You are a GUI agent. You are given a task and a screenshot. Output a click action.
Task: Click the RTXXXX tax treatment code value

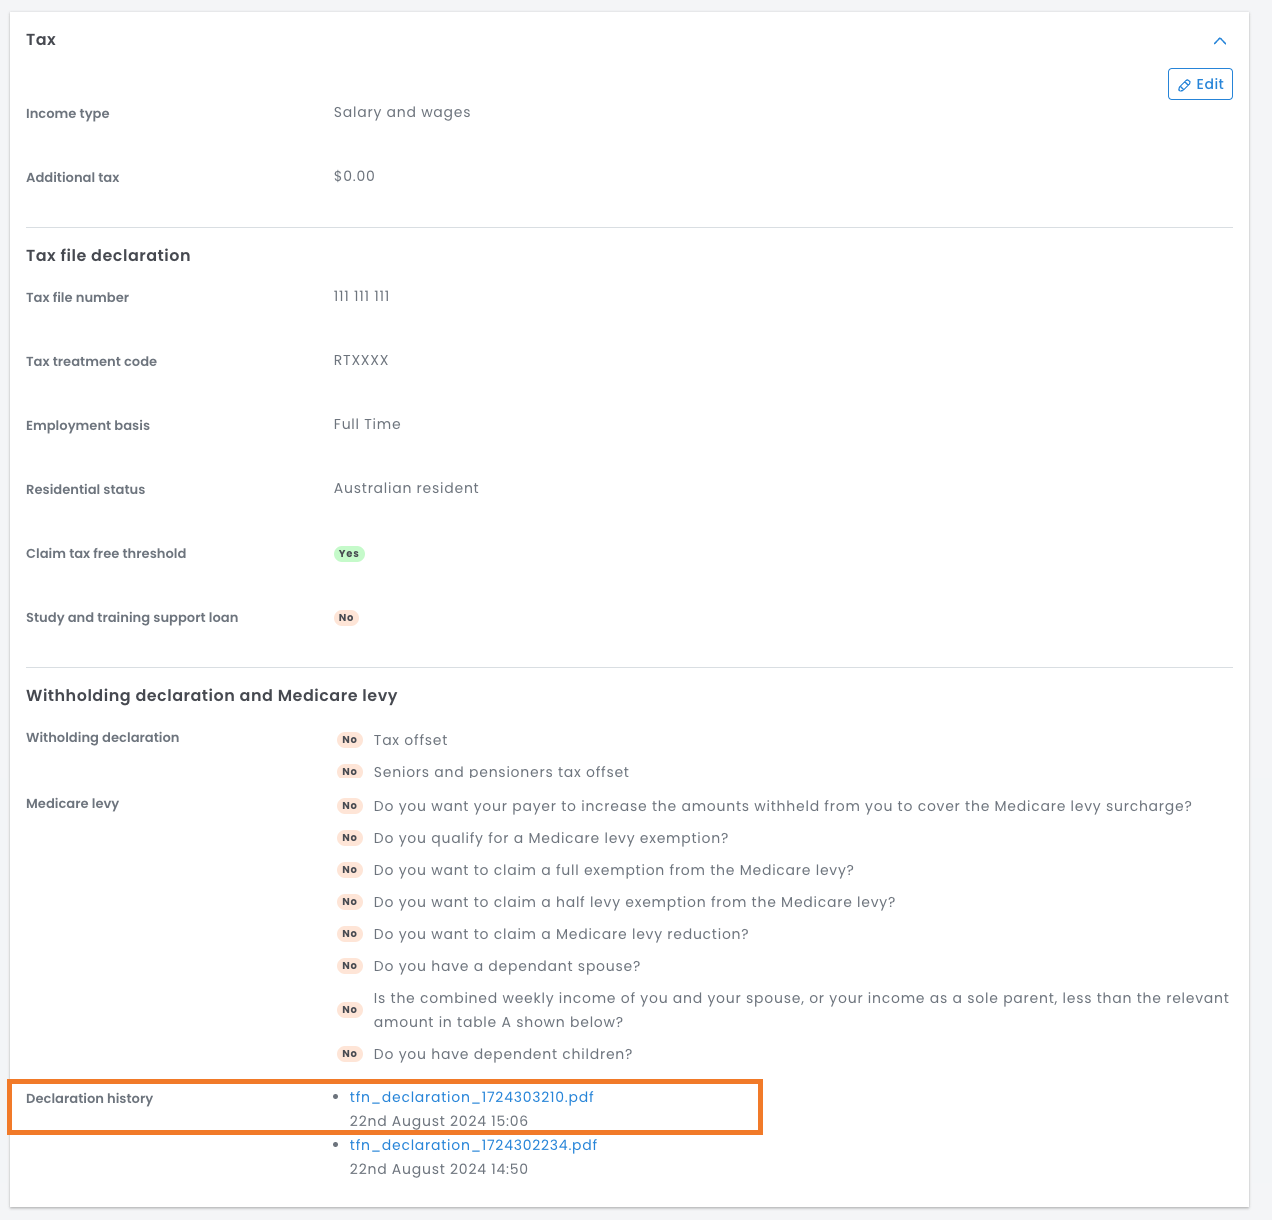[x=361, y=361]
